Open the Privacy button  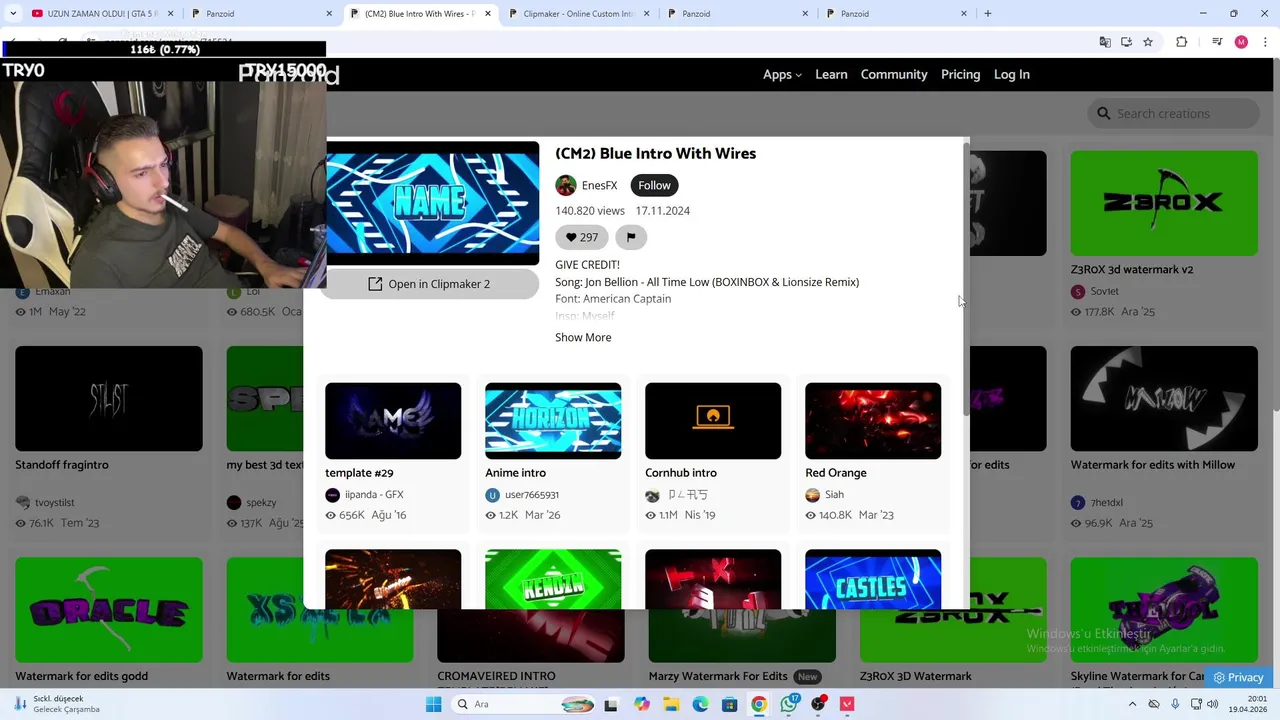point(1239,677)
